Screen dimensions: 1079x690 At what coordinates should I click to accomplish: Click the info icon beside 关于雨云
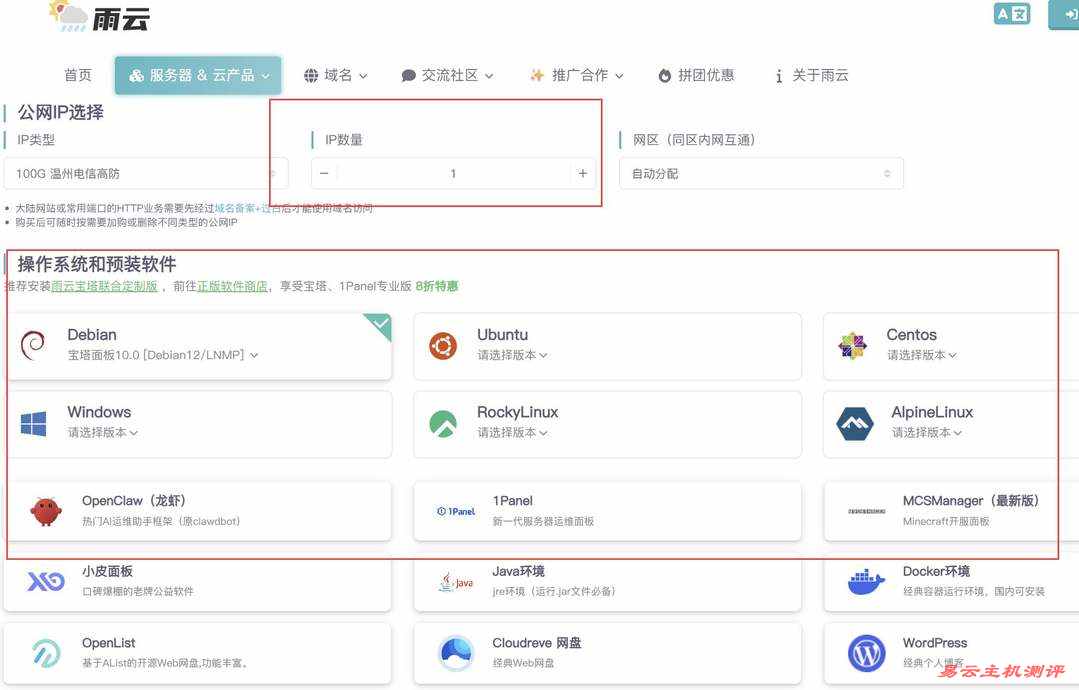(778, 76)
